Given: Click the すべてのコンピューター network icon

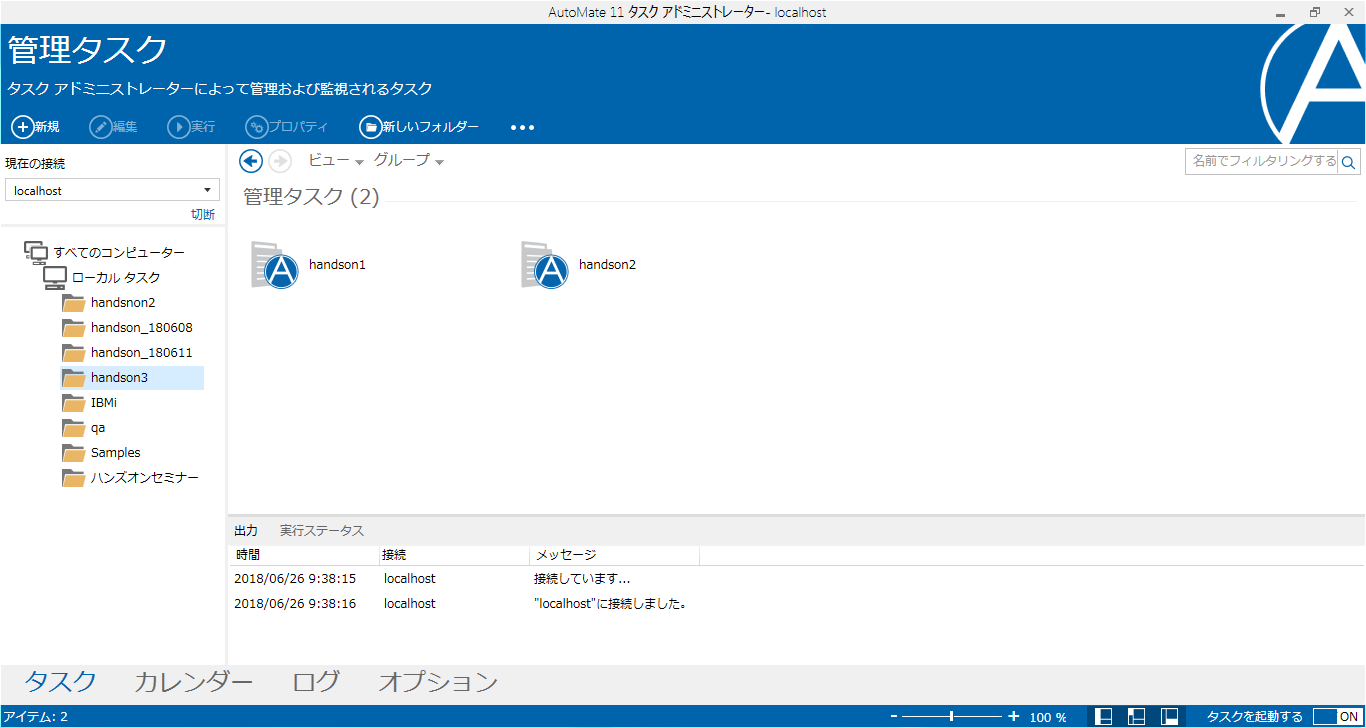Looking at the screenshot, I should coord(36,252).
